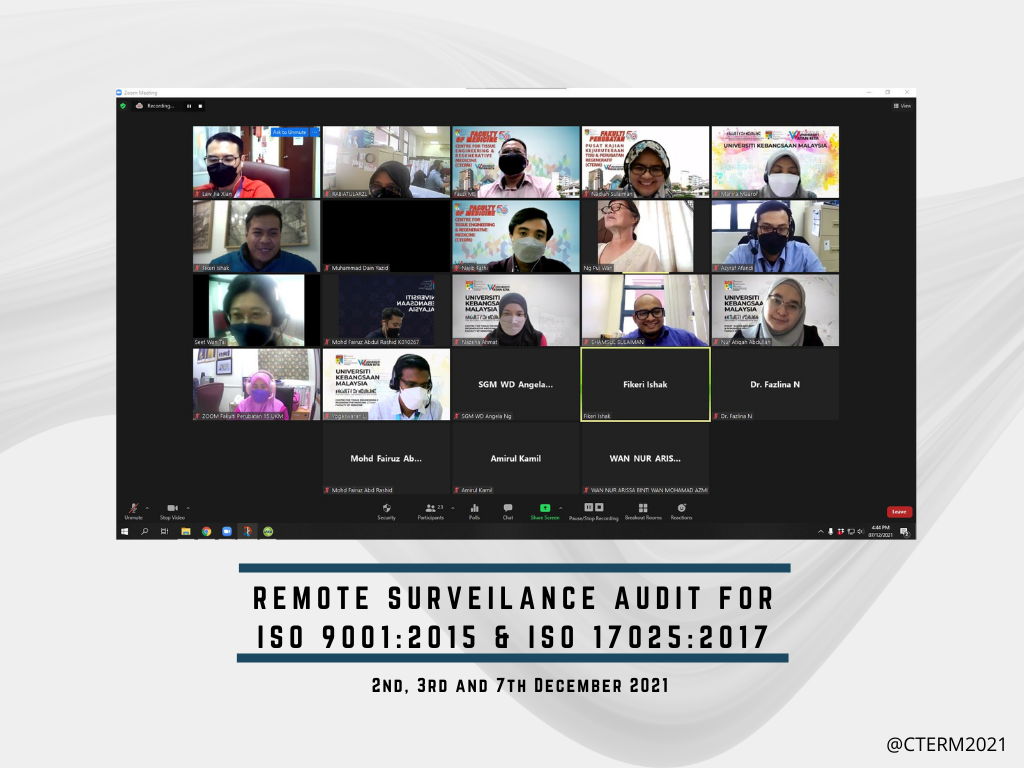Open the Reactions menu
This screenshot has height=768, width=1024.
(x=681, y=509)
